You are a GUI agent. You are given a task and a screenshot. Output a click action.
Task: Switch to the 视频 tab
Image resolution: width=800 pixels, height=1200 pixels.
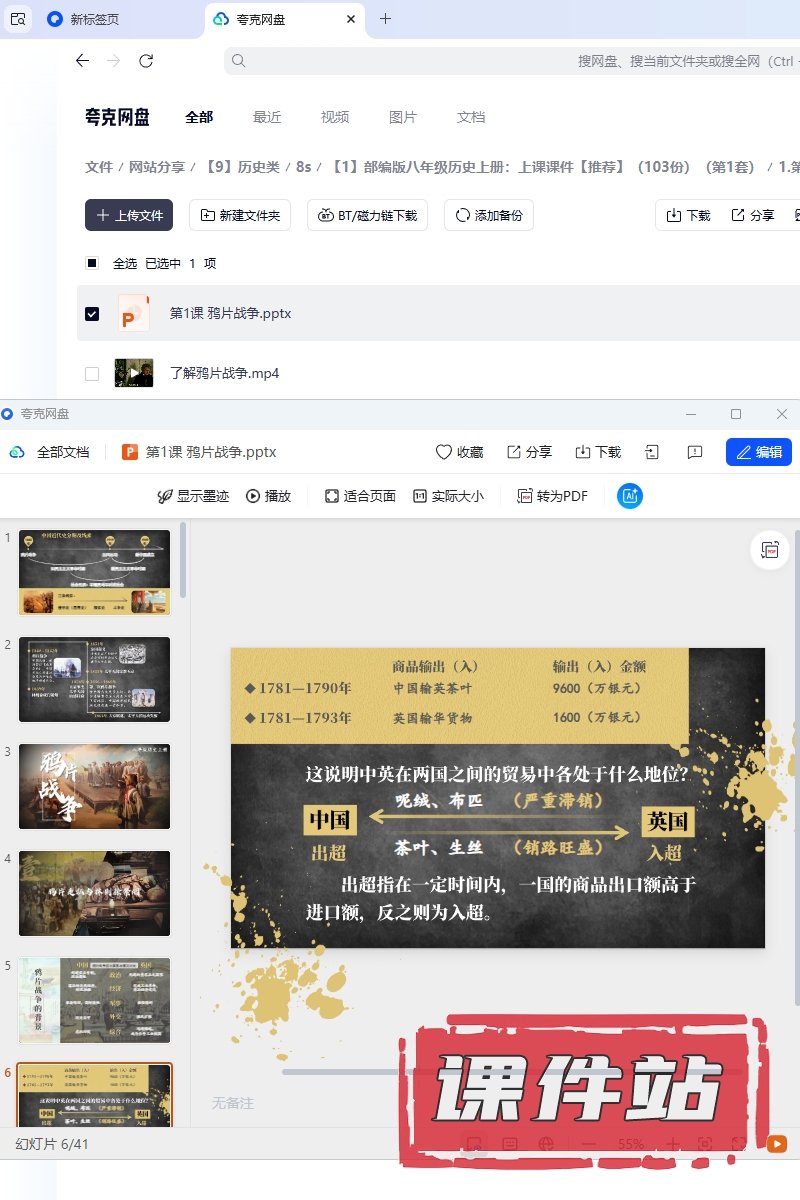click(335, 117)
